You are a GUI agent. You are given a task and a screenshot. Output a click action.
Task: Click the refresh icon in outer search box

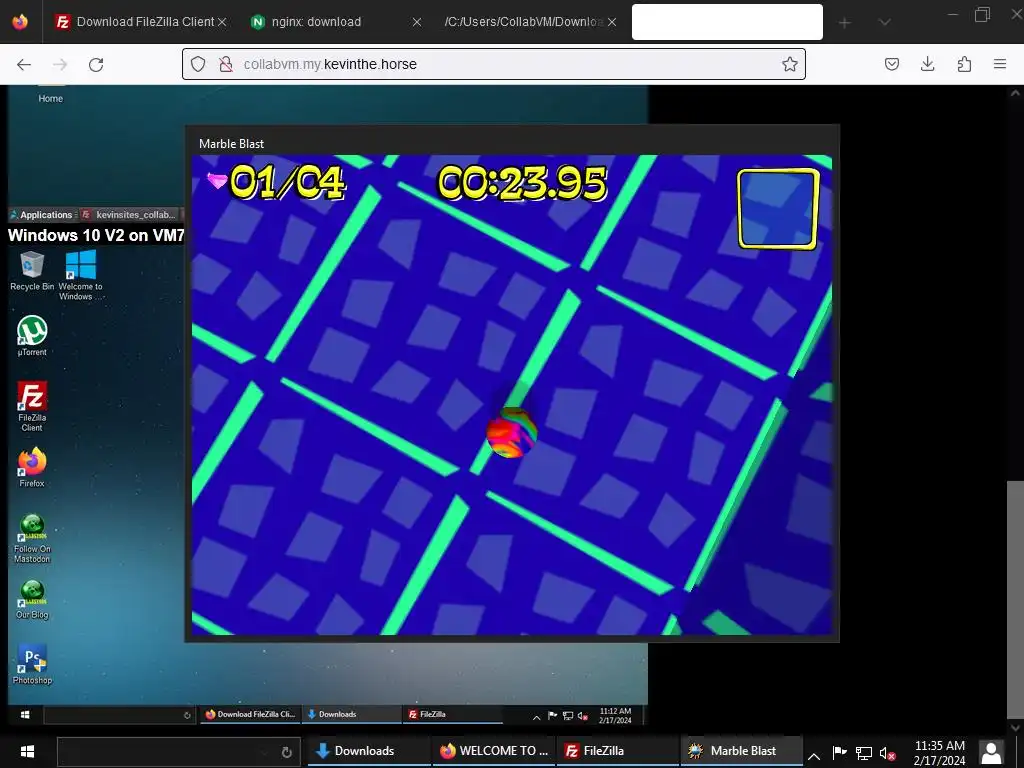286,752
